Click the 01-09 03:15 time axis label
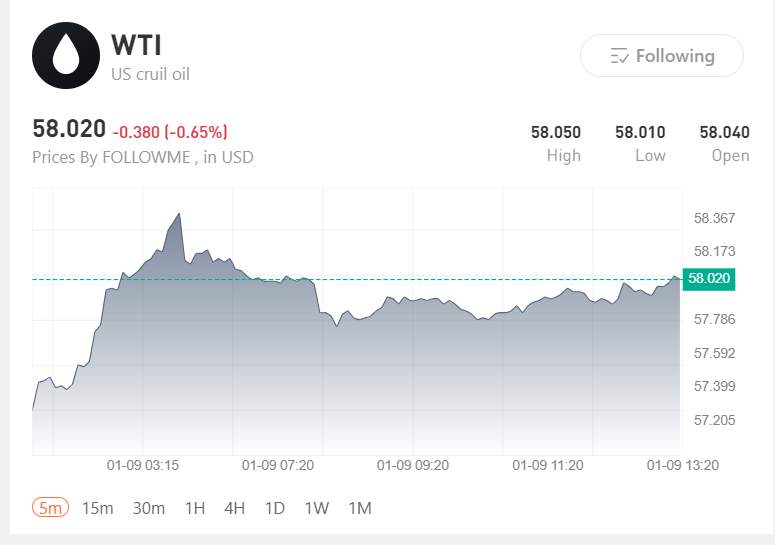 tap(143, 465)
